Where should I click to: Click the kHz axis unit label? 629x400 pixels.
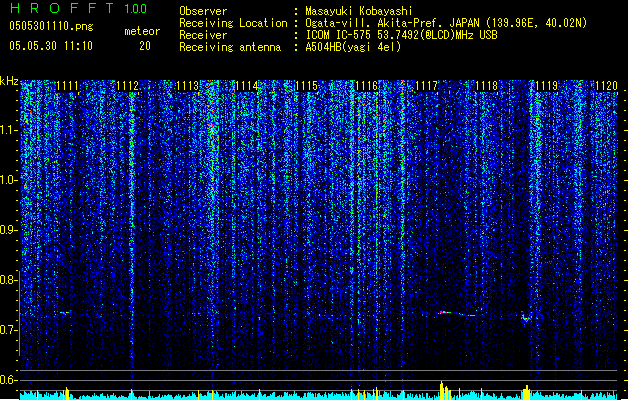coord(9,81)
